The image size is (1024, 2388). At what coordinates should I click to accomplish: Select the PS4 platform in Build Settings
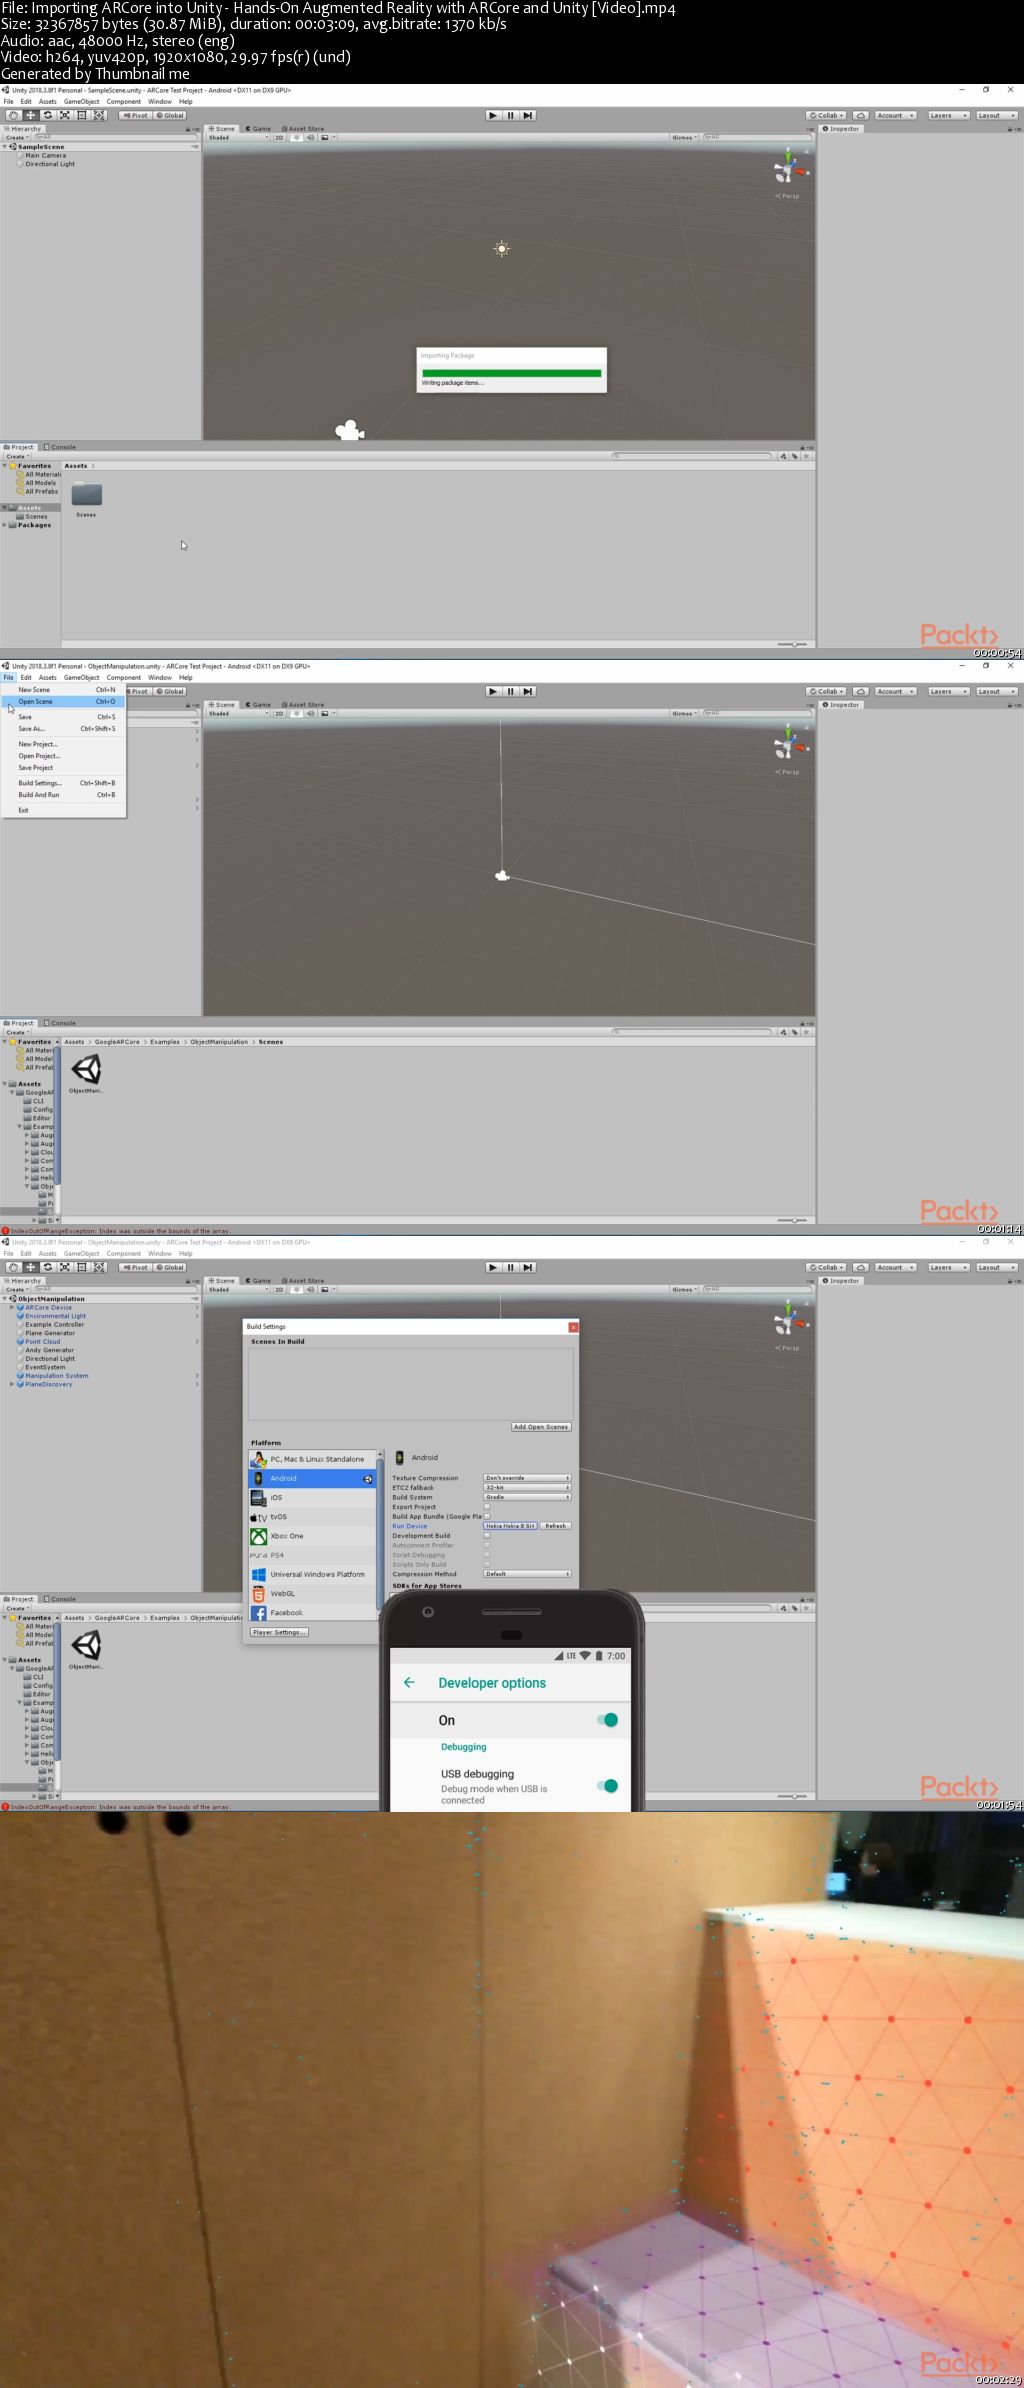313,1555
